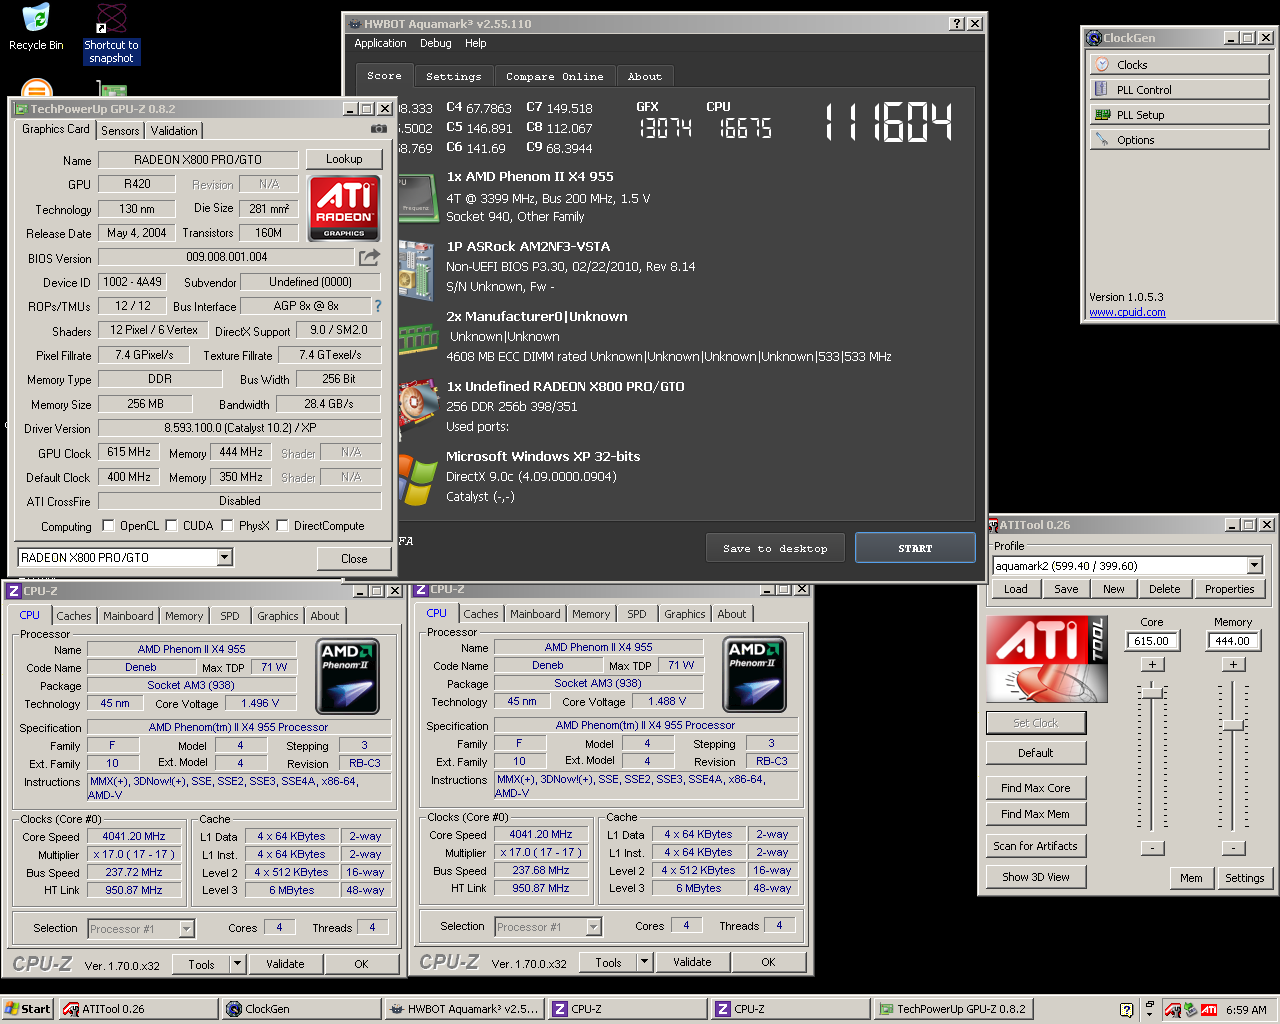Click Scan for Artifacts in ATITool
1280x1024 pixels.
[1036, 846]
